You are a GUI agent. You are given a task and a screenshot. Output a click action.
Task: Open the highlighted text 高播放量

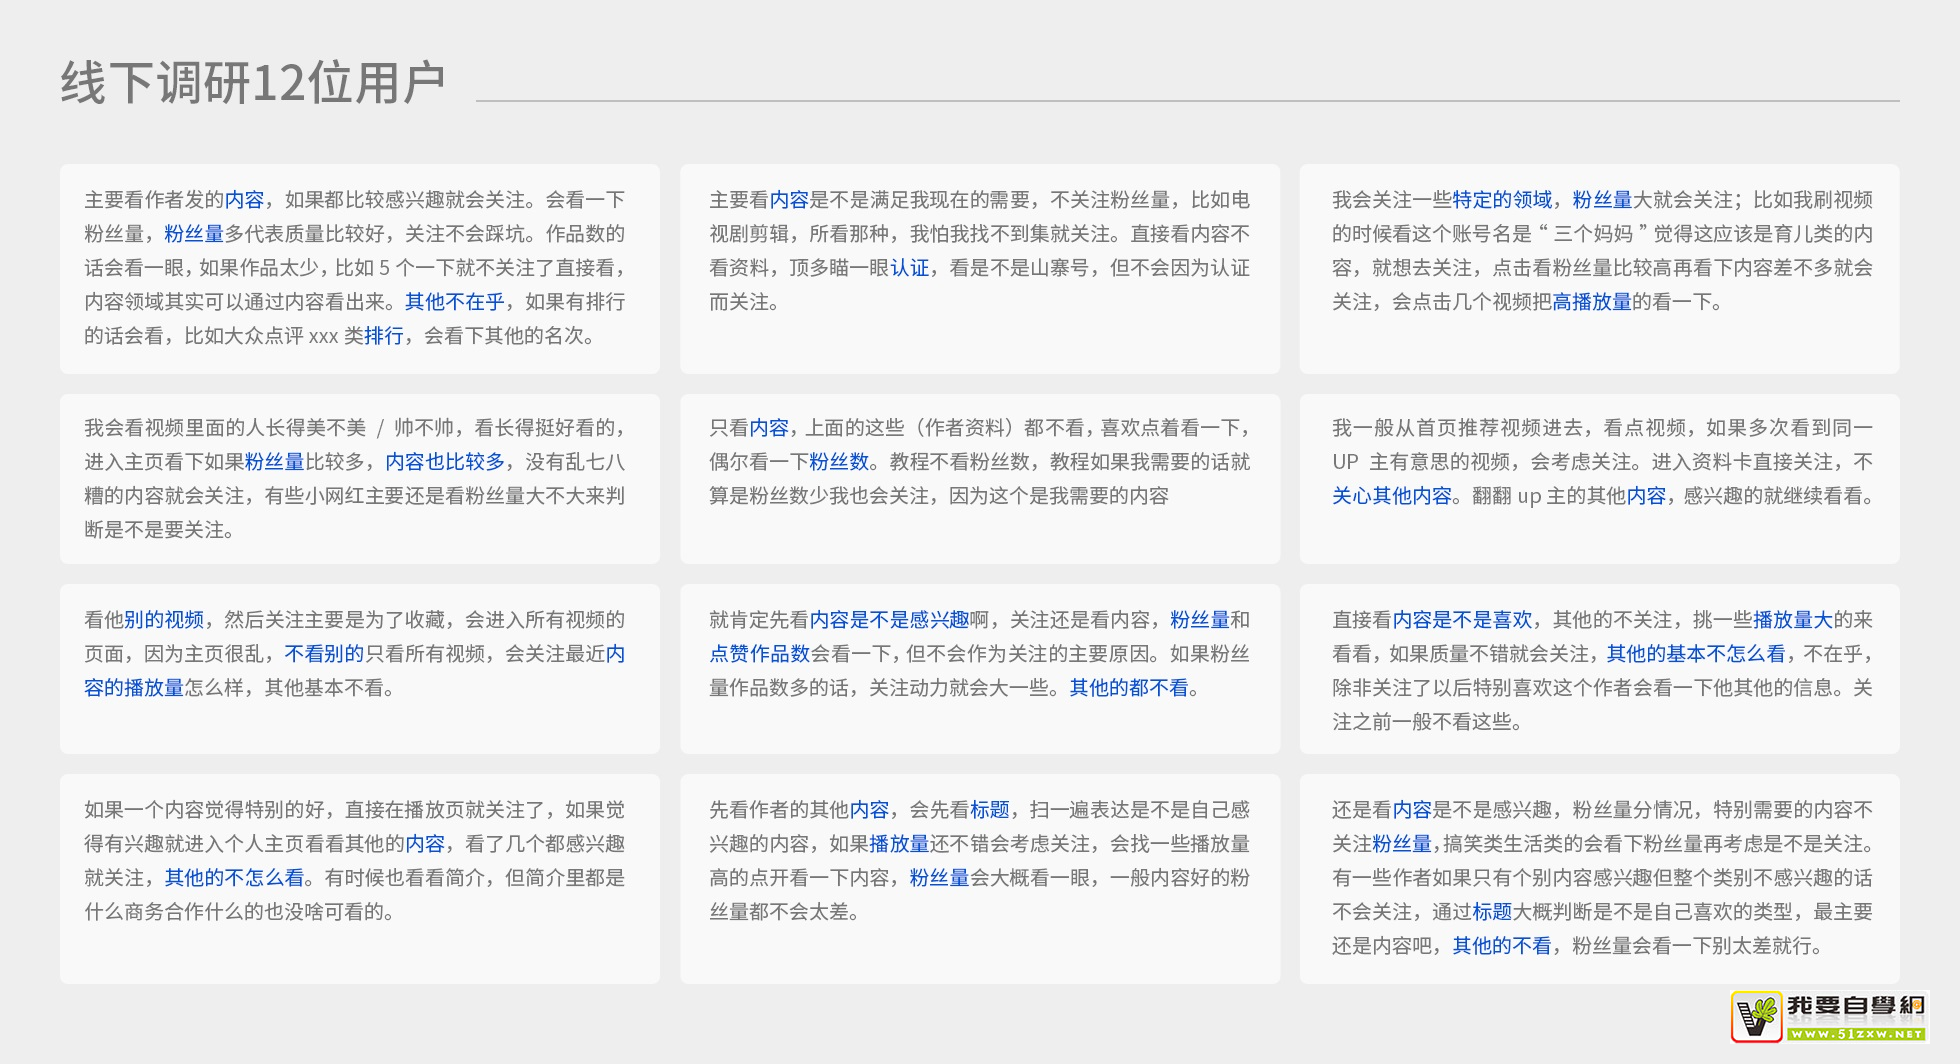tap(1591, 302)
